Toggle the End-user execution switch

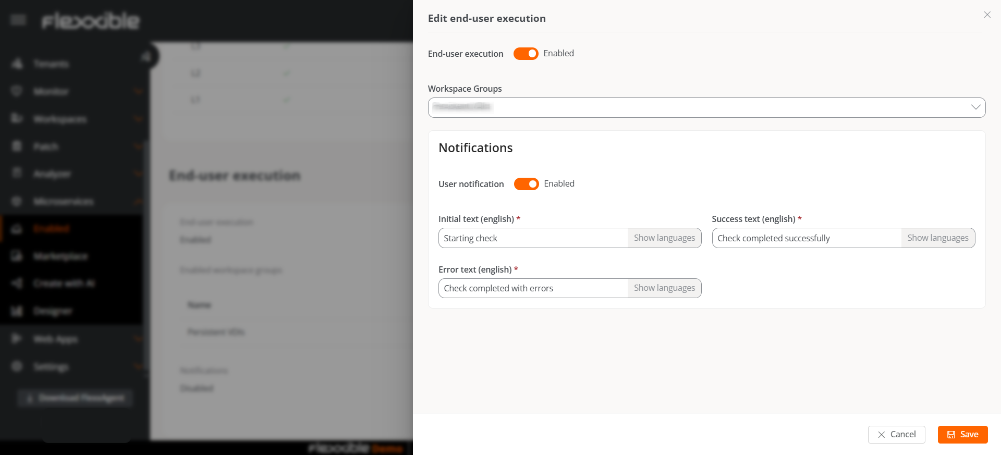[x=526, y=54]
